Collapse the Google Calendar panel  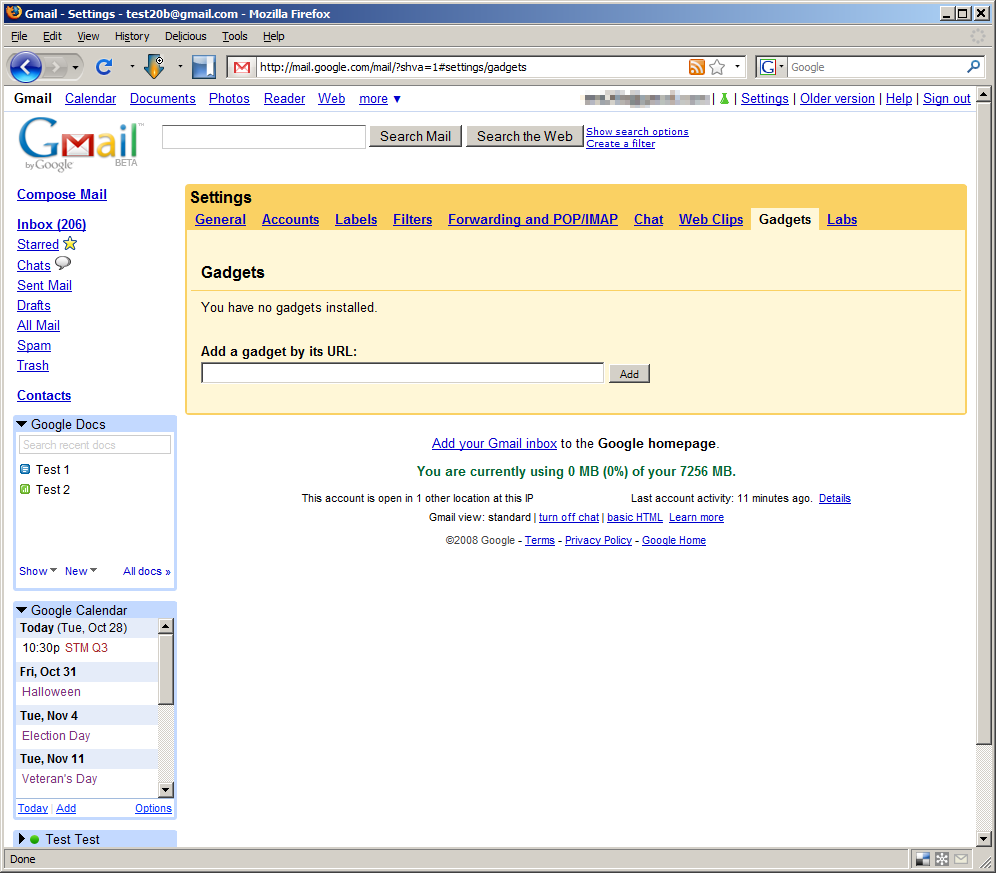coord(22,610)
